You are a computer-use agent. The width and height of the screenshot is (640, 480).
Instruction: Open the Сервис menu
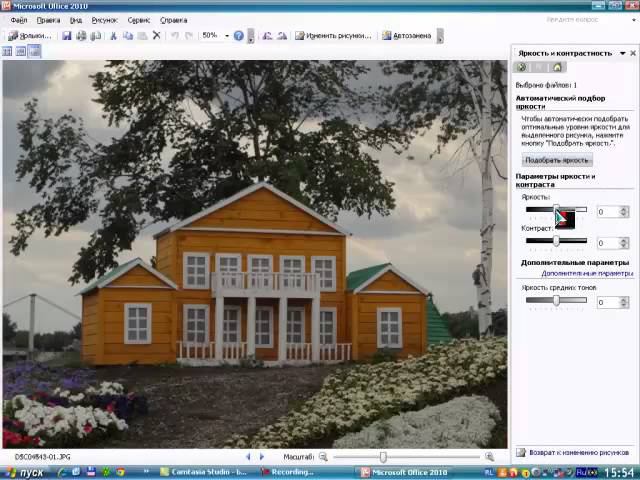pos(139,20)
